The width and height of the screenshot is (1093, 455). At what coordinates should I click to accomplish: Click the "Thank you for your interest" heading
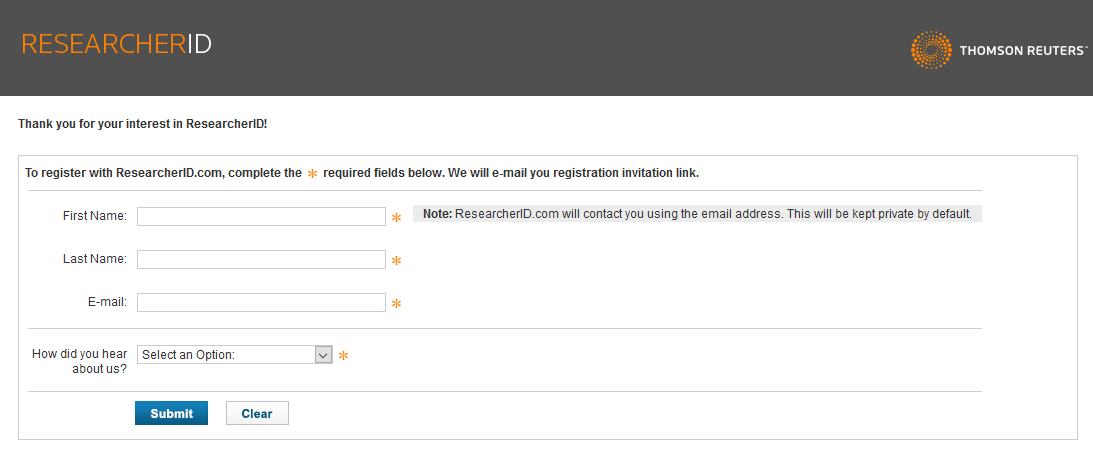tap(143, 125)
